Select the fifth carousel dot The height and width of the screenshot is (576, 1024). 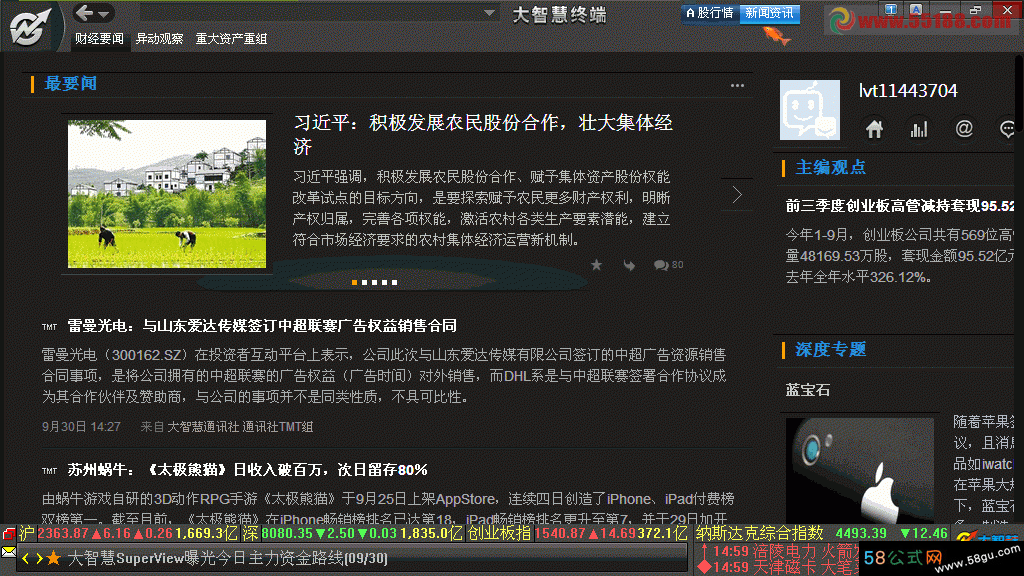point(394,282)
